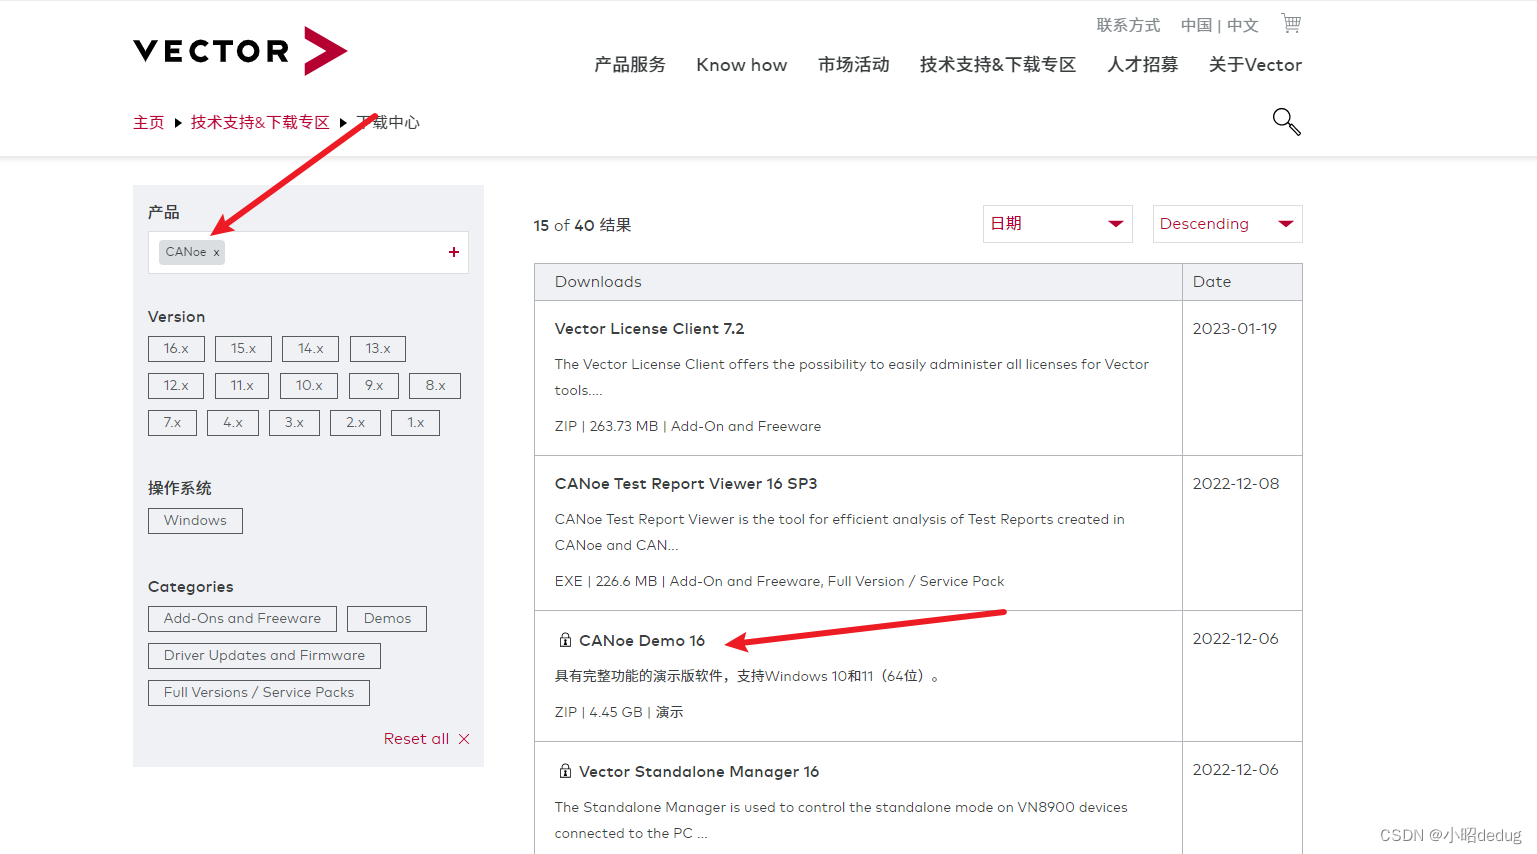This screenshot has height=854, width=1537.
Task: Click the Date column header
Action: (x=1212, y=282)
